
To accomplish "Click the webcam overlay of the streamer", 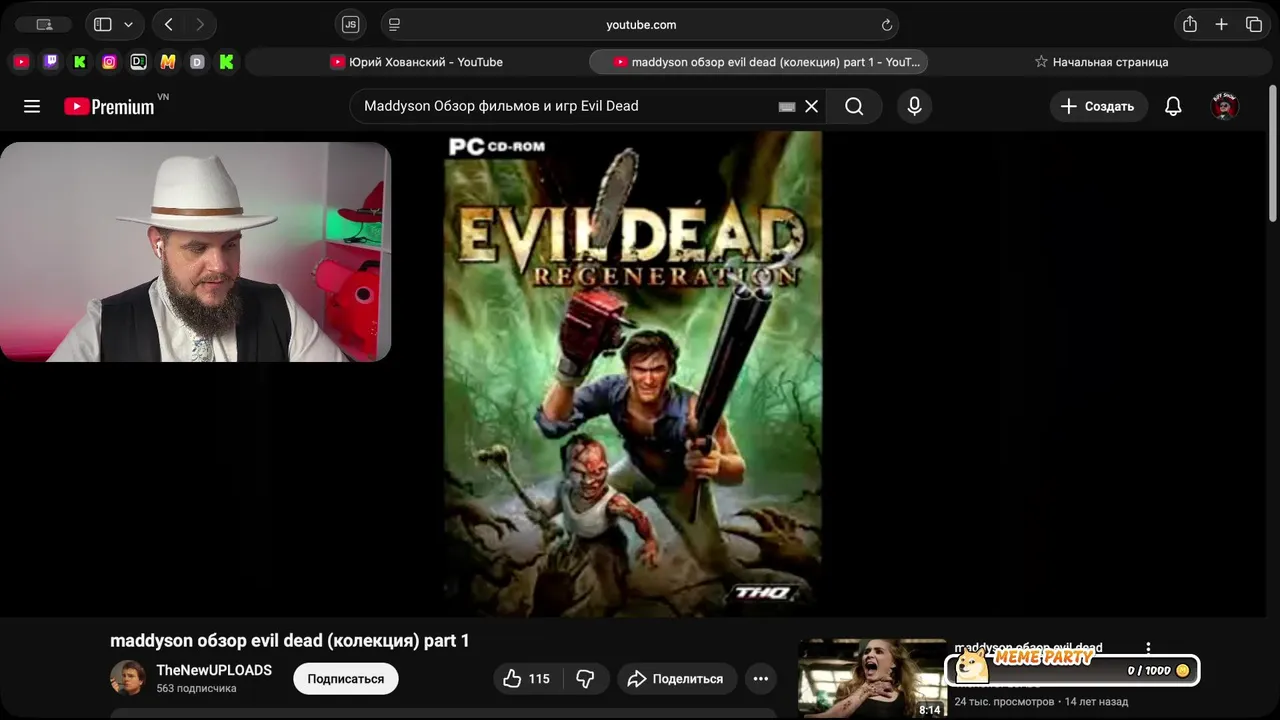I will [x=195, y=252].
